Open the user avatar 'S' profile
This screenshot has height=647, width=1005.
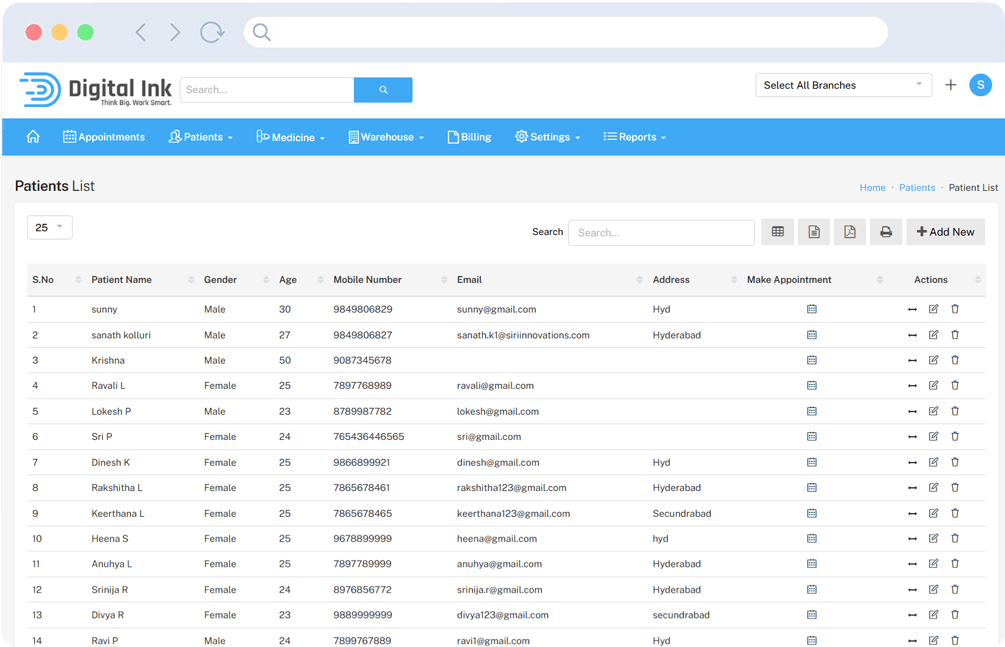pos(980,86)
